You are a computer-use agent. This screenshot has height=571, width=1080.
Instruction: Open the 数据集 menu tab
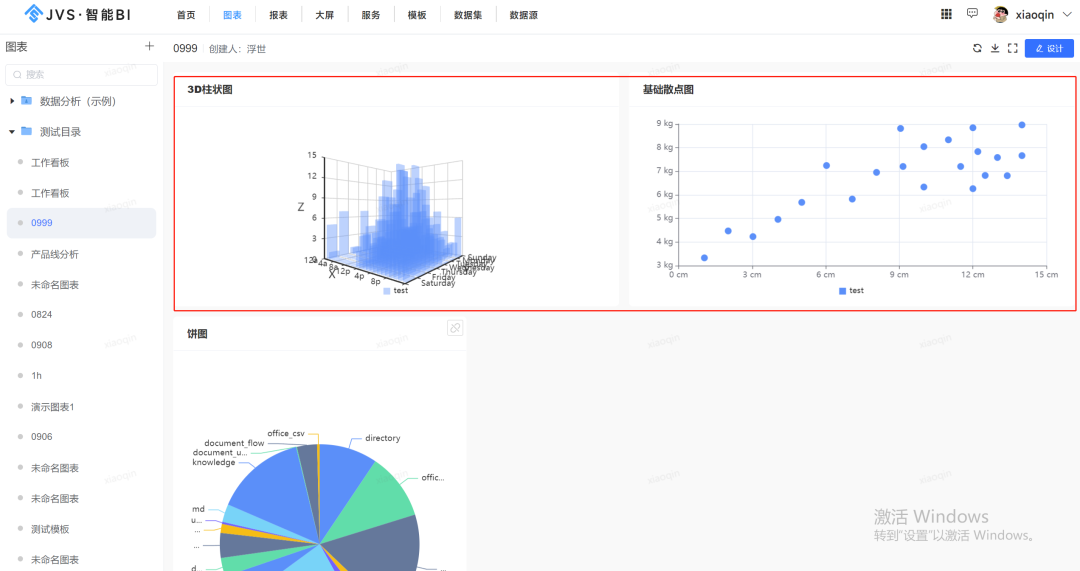point(468,15)
